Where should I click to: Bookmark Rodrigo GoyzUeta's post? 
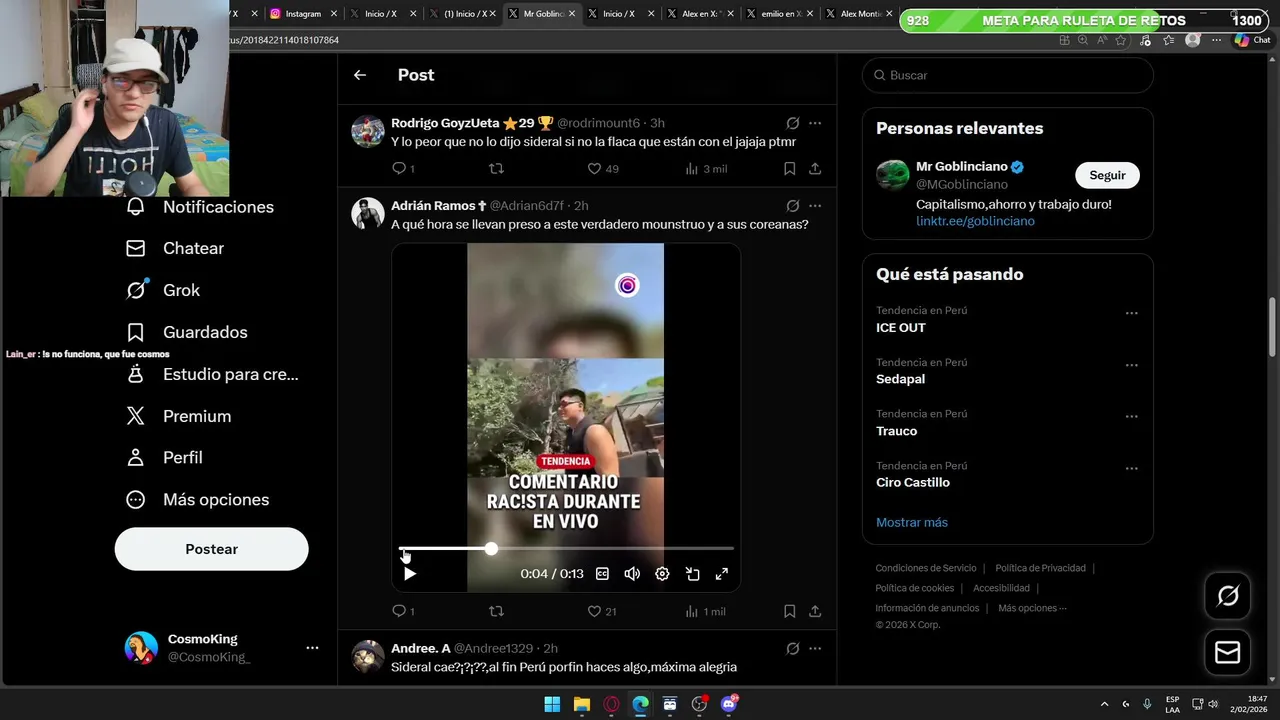789,168
